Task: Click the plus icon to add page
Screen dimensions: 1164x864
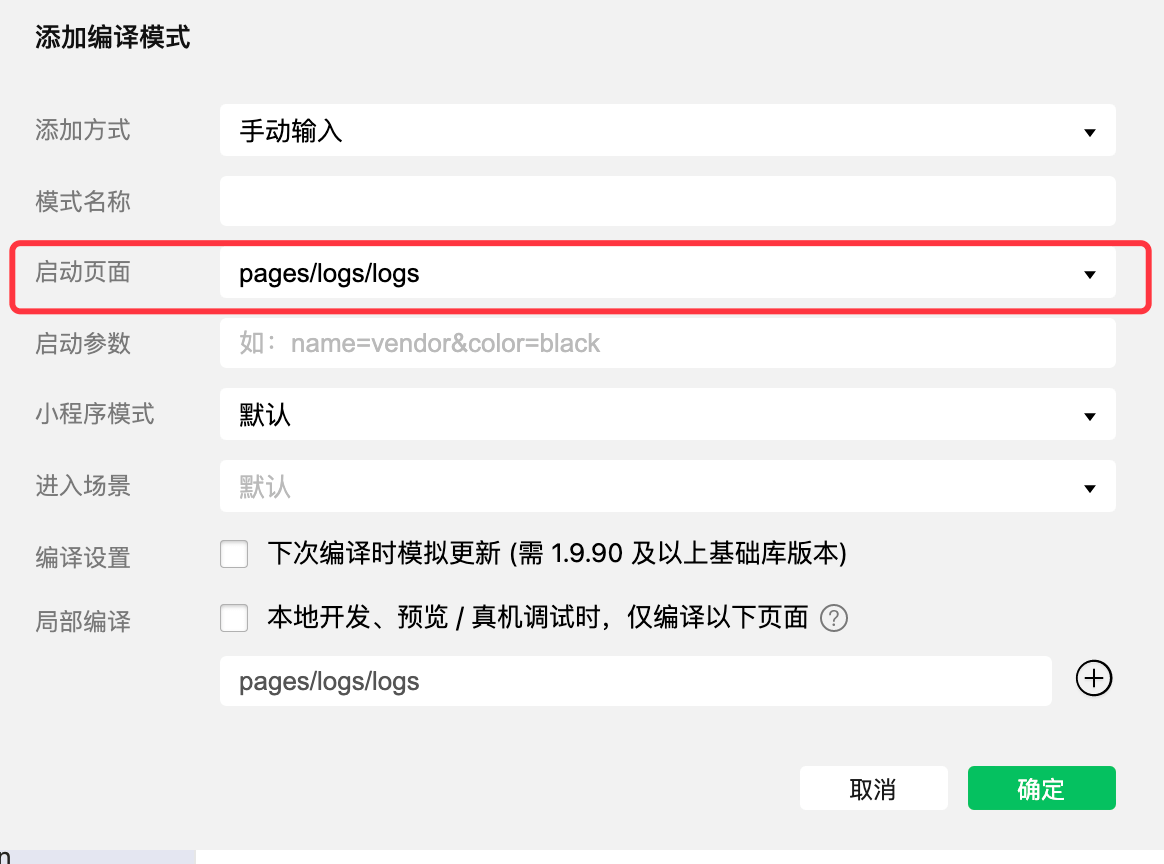Action: (1093, 678)
